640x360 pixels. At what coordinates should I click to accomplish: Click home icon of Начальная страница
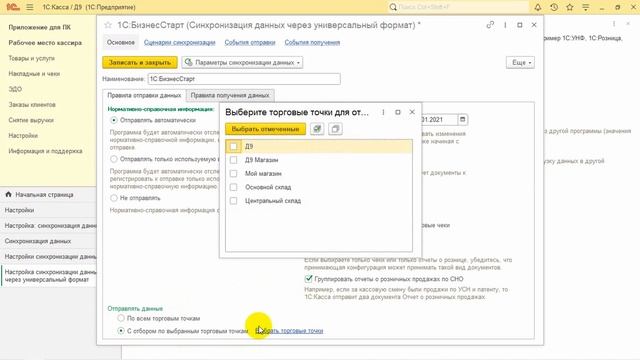click(x=8, y=194)
